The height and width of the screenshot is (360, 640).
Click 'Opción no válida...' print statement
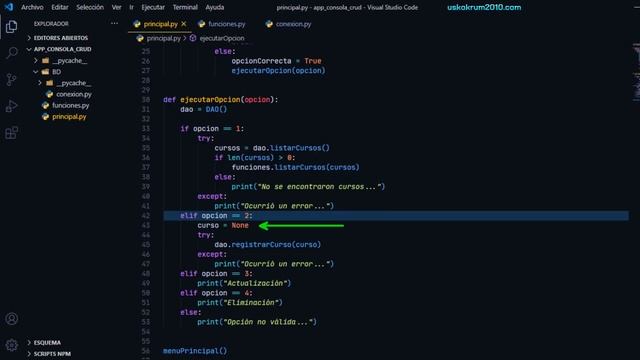pyautogui.click(x=257, y=322)
